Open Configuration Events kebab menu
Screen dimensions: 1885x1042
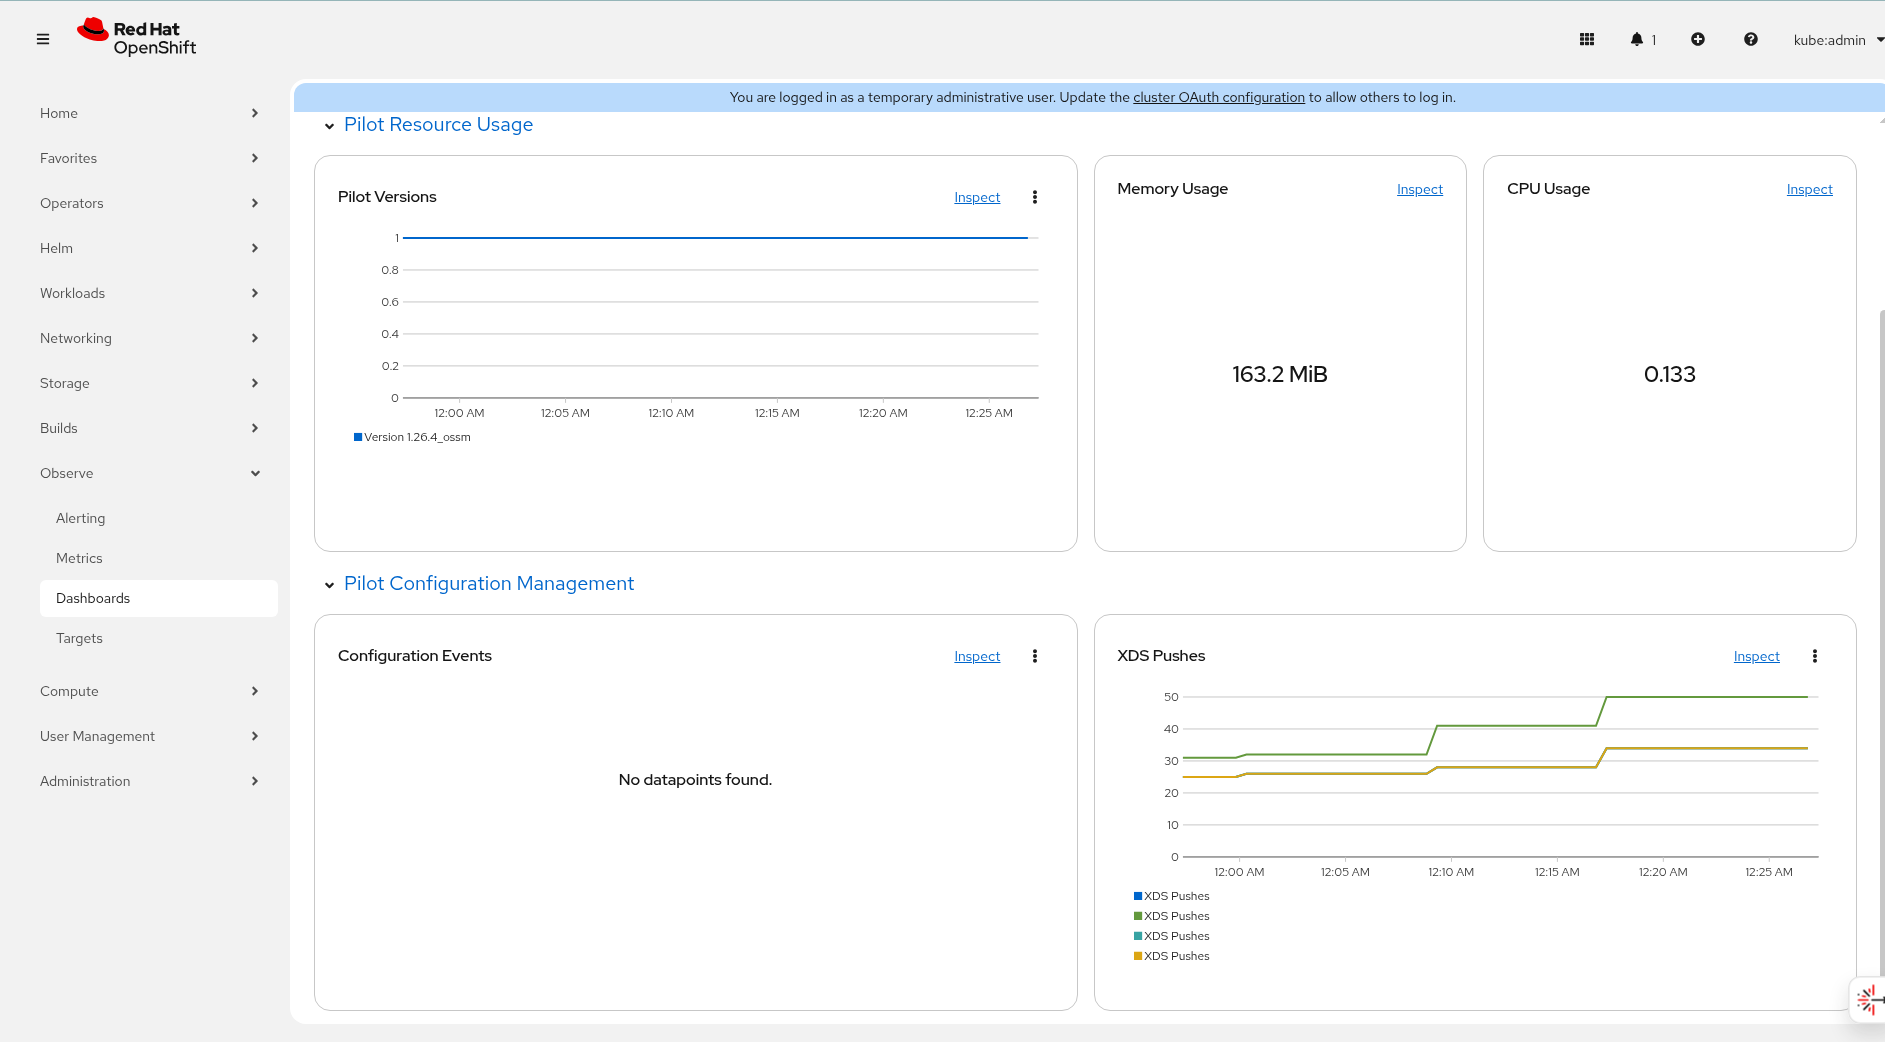tap(1035, 656)
